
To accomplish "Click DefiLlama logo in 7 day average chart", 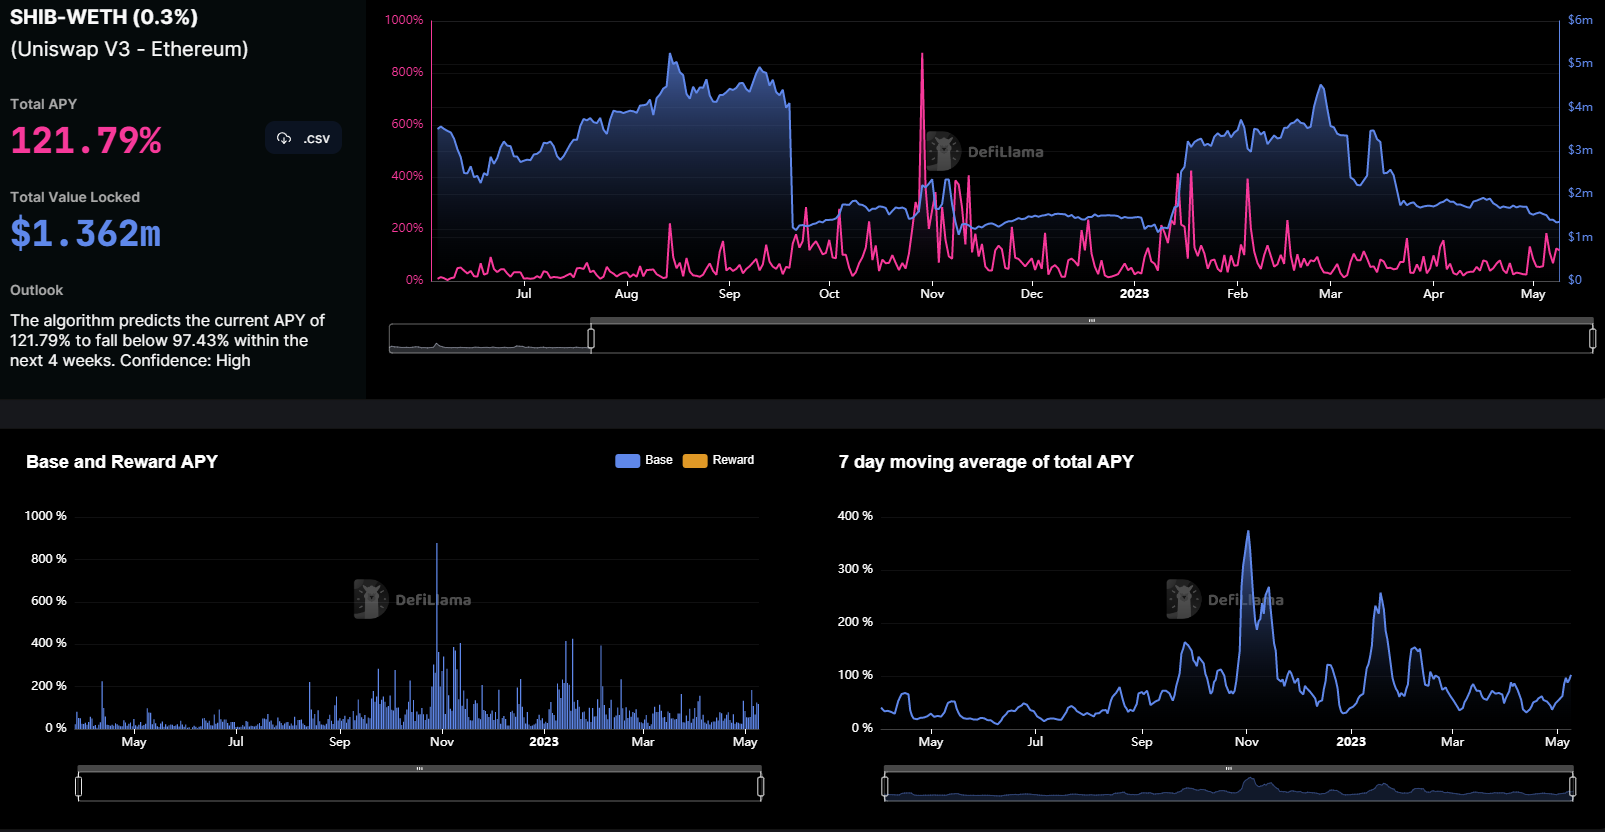I will click(x=1225, y=600).
